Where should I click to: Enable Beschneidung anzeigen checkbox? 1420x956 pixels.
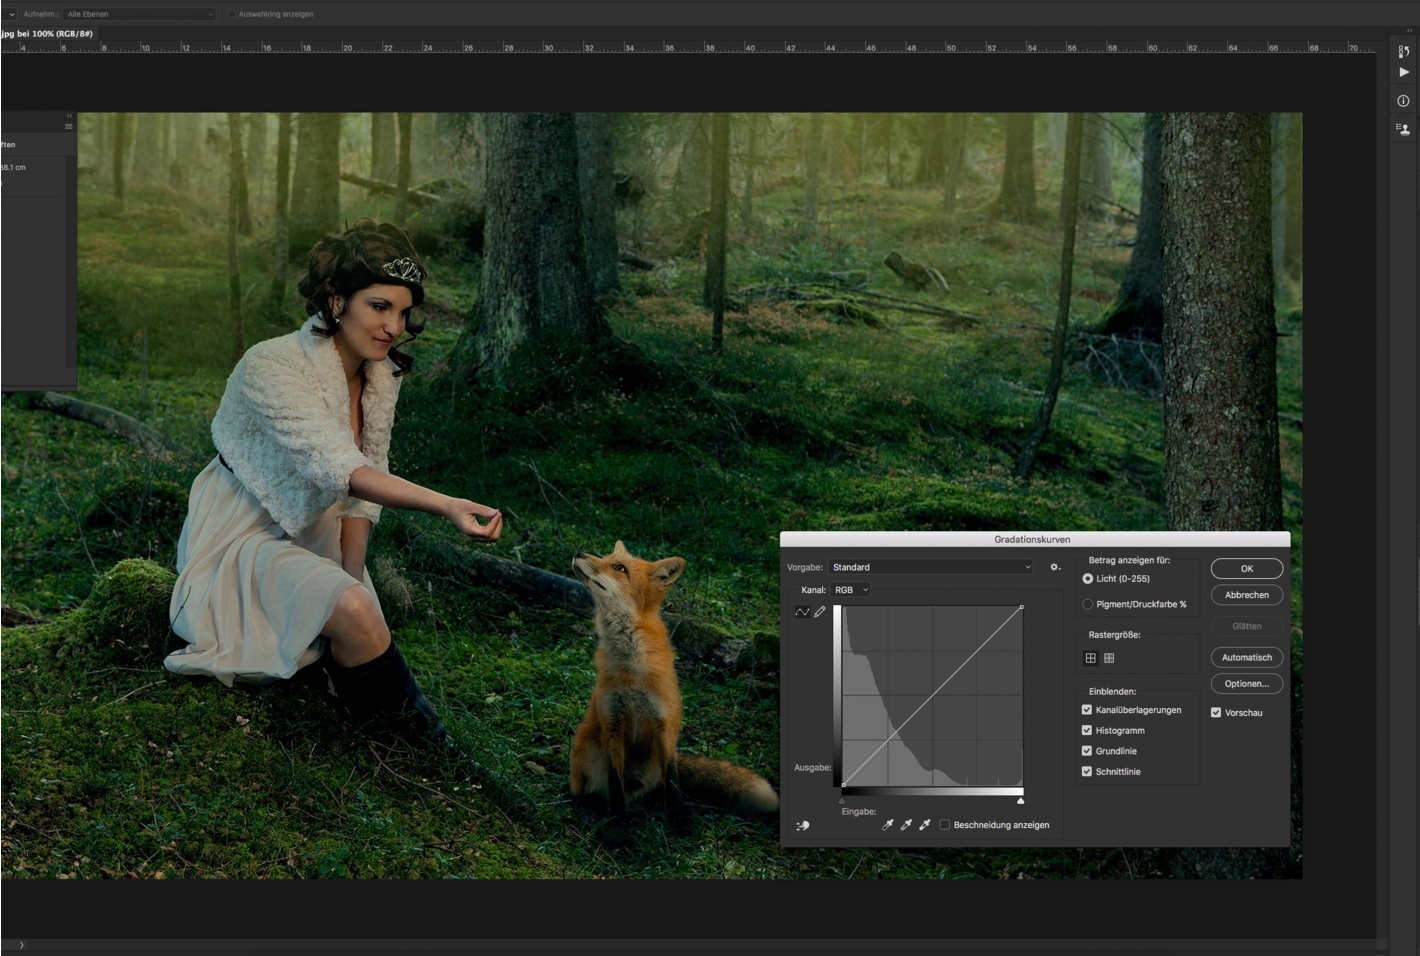pyautogui.click(x=945, y=825)
